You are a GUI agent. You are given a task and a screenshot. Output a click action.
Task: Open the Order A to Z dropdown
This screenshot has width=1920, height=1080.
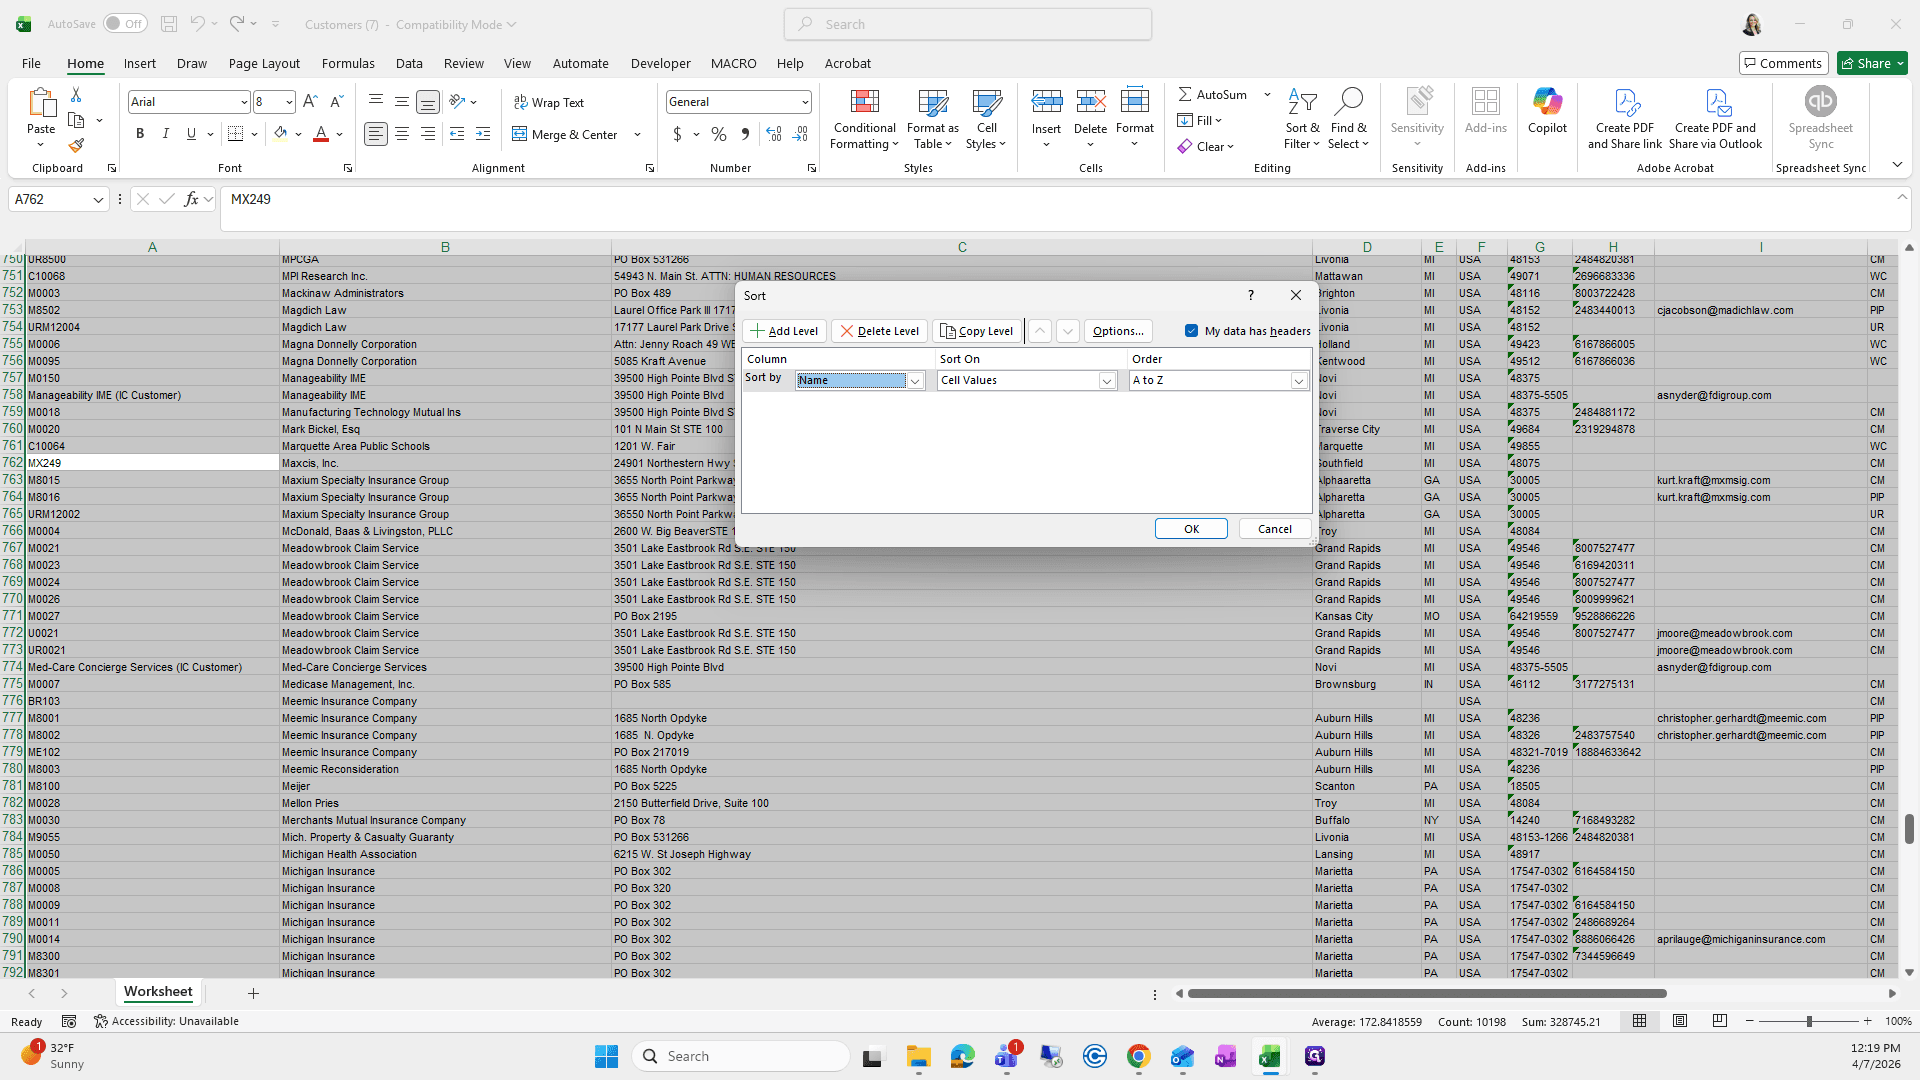1298,380
